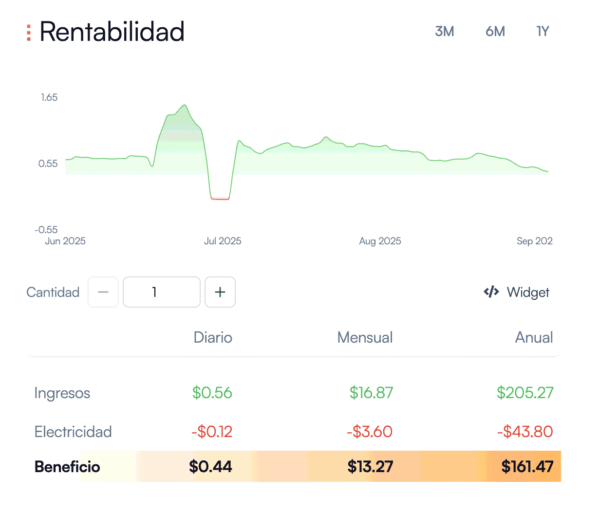Image resolution: width=600 pixels, height=513 pixels.
Task: Decrease quantity with minus button
Action: point(103,292)
